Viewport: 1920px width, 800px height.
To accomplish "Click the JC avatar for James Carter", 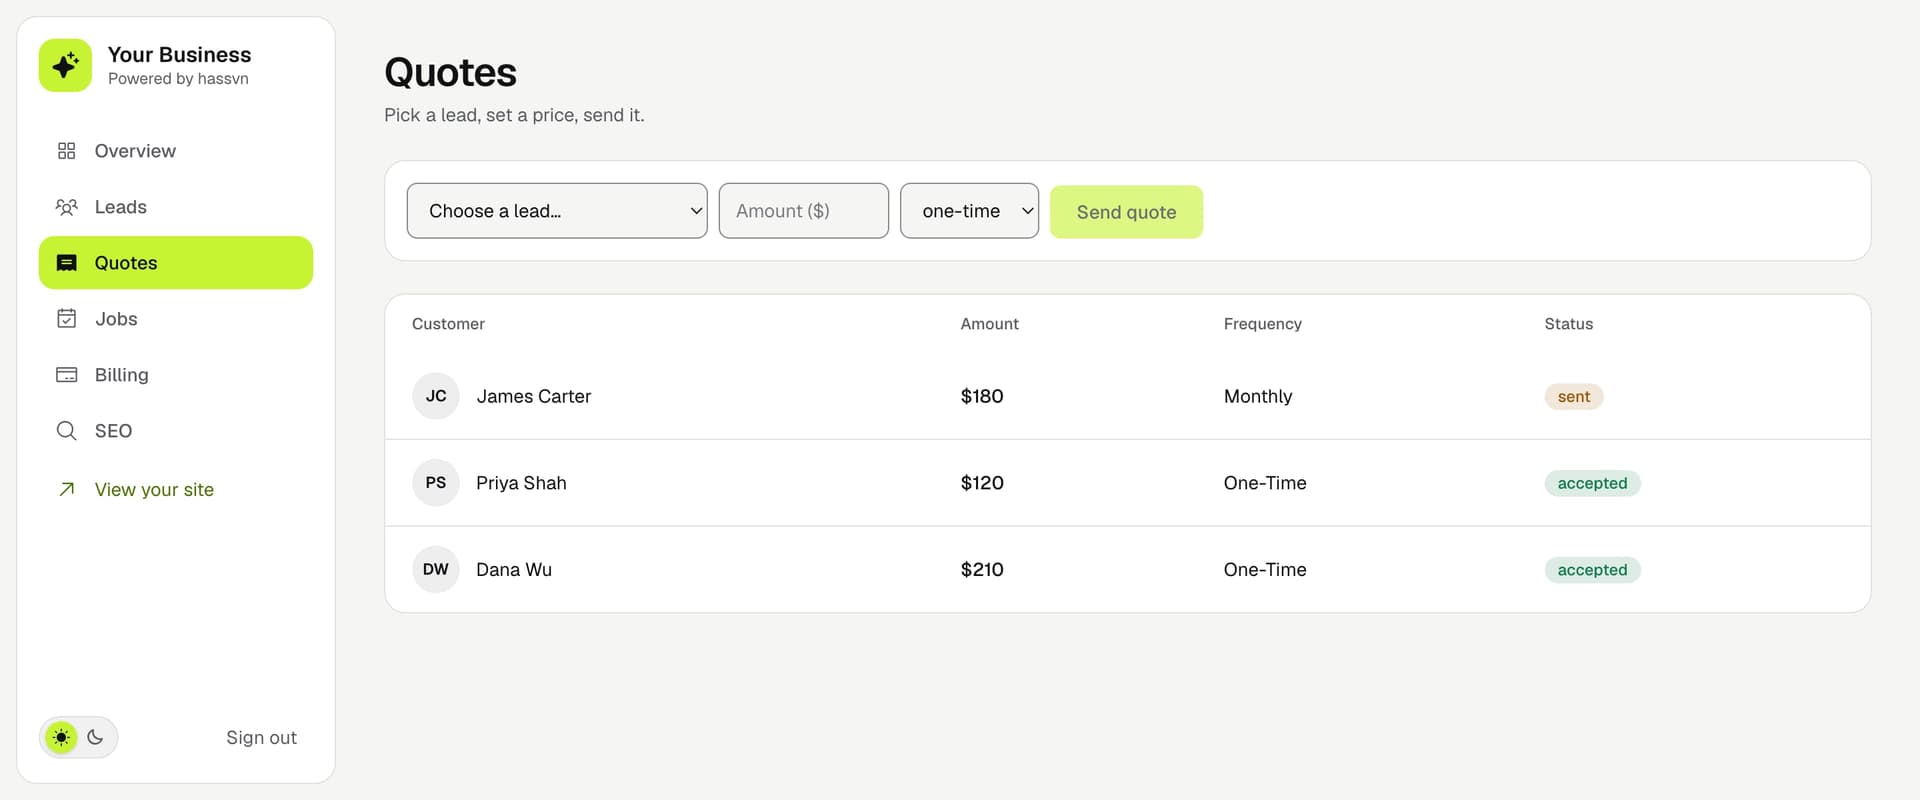I will click(x=436, y=396).
